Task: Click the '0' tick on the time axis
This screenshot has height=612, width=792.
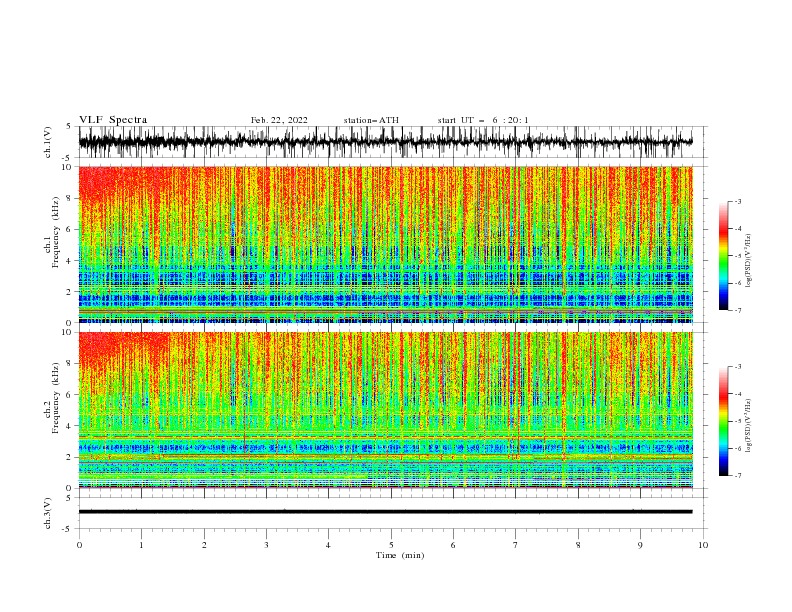Action: 79,545
